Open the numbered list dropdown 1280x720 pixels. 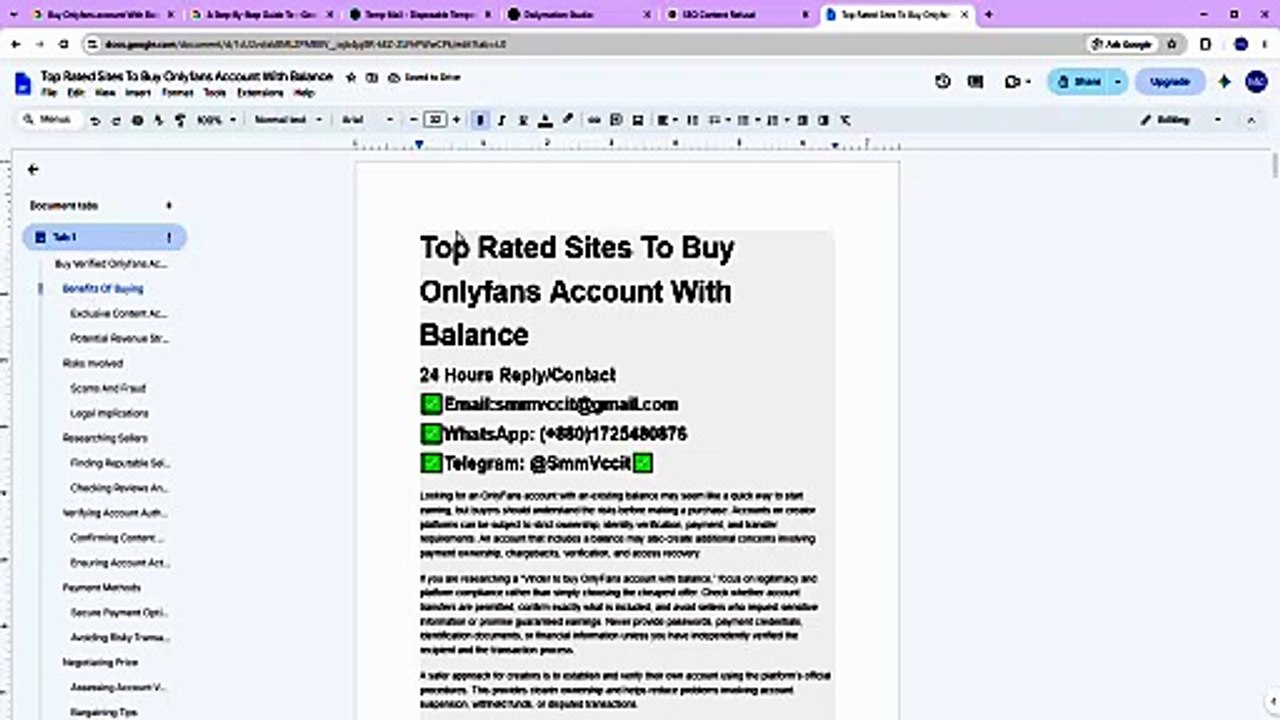[x=776, y=120]
